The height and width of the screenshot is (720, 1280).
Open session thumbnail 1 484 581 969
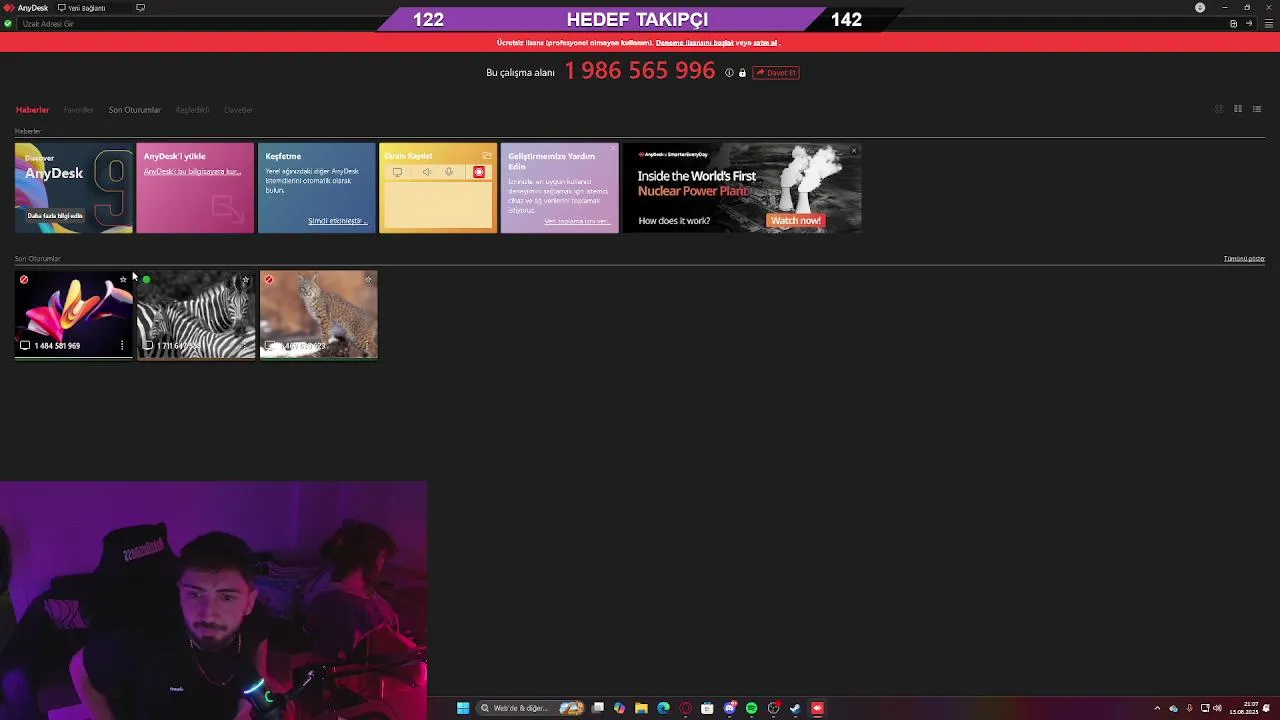click(x=74, y=315)
